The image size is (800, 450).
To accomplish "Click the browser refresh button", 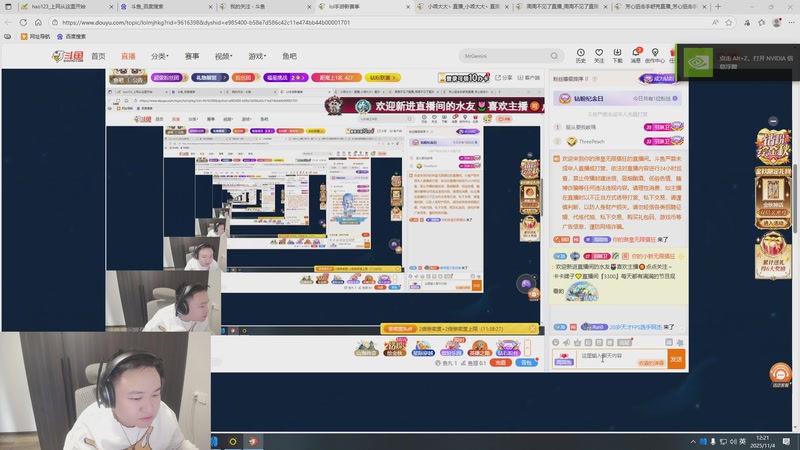I will pos(23,22).
